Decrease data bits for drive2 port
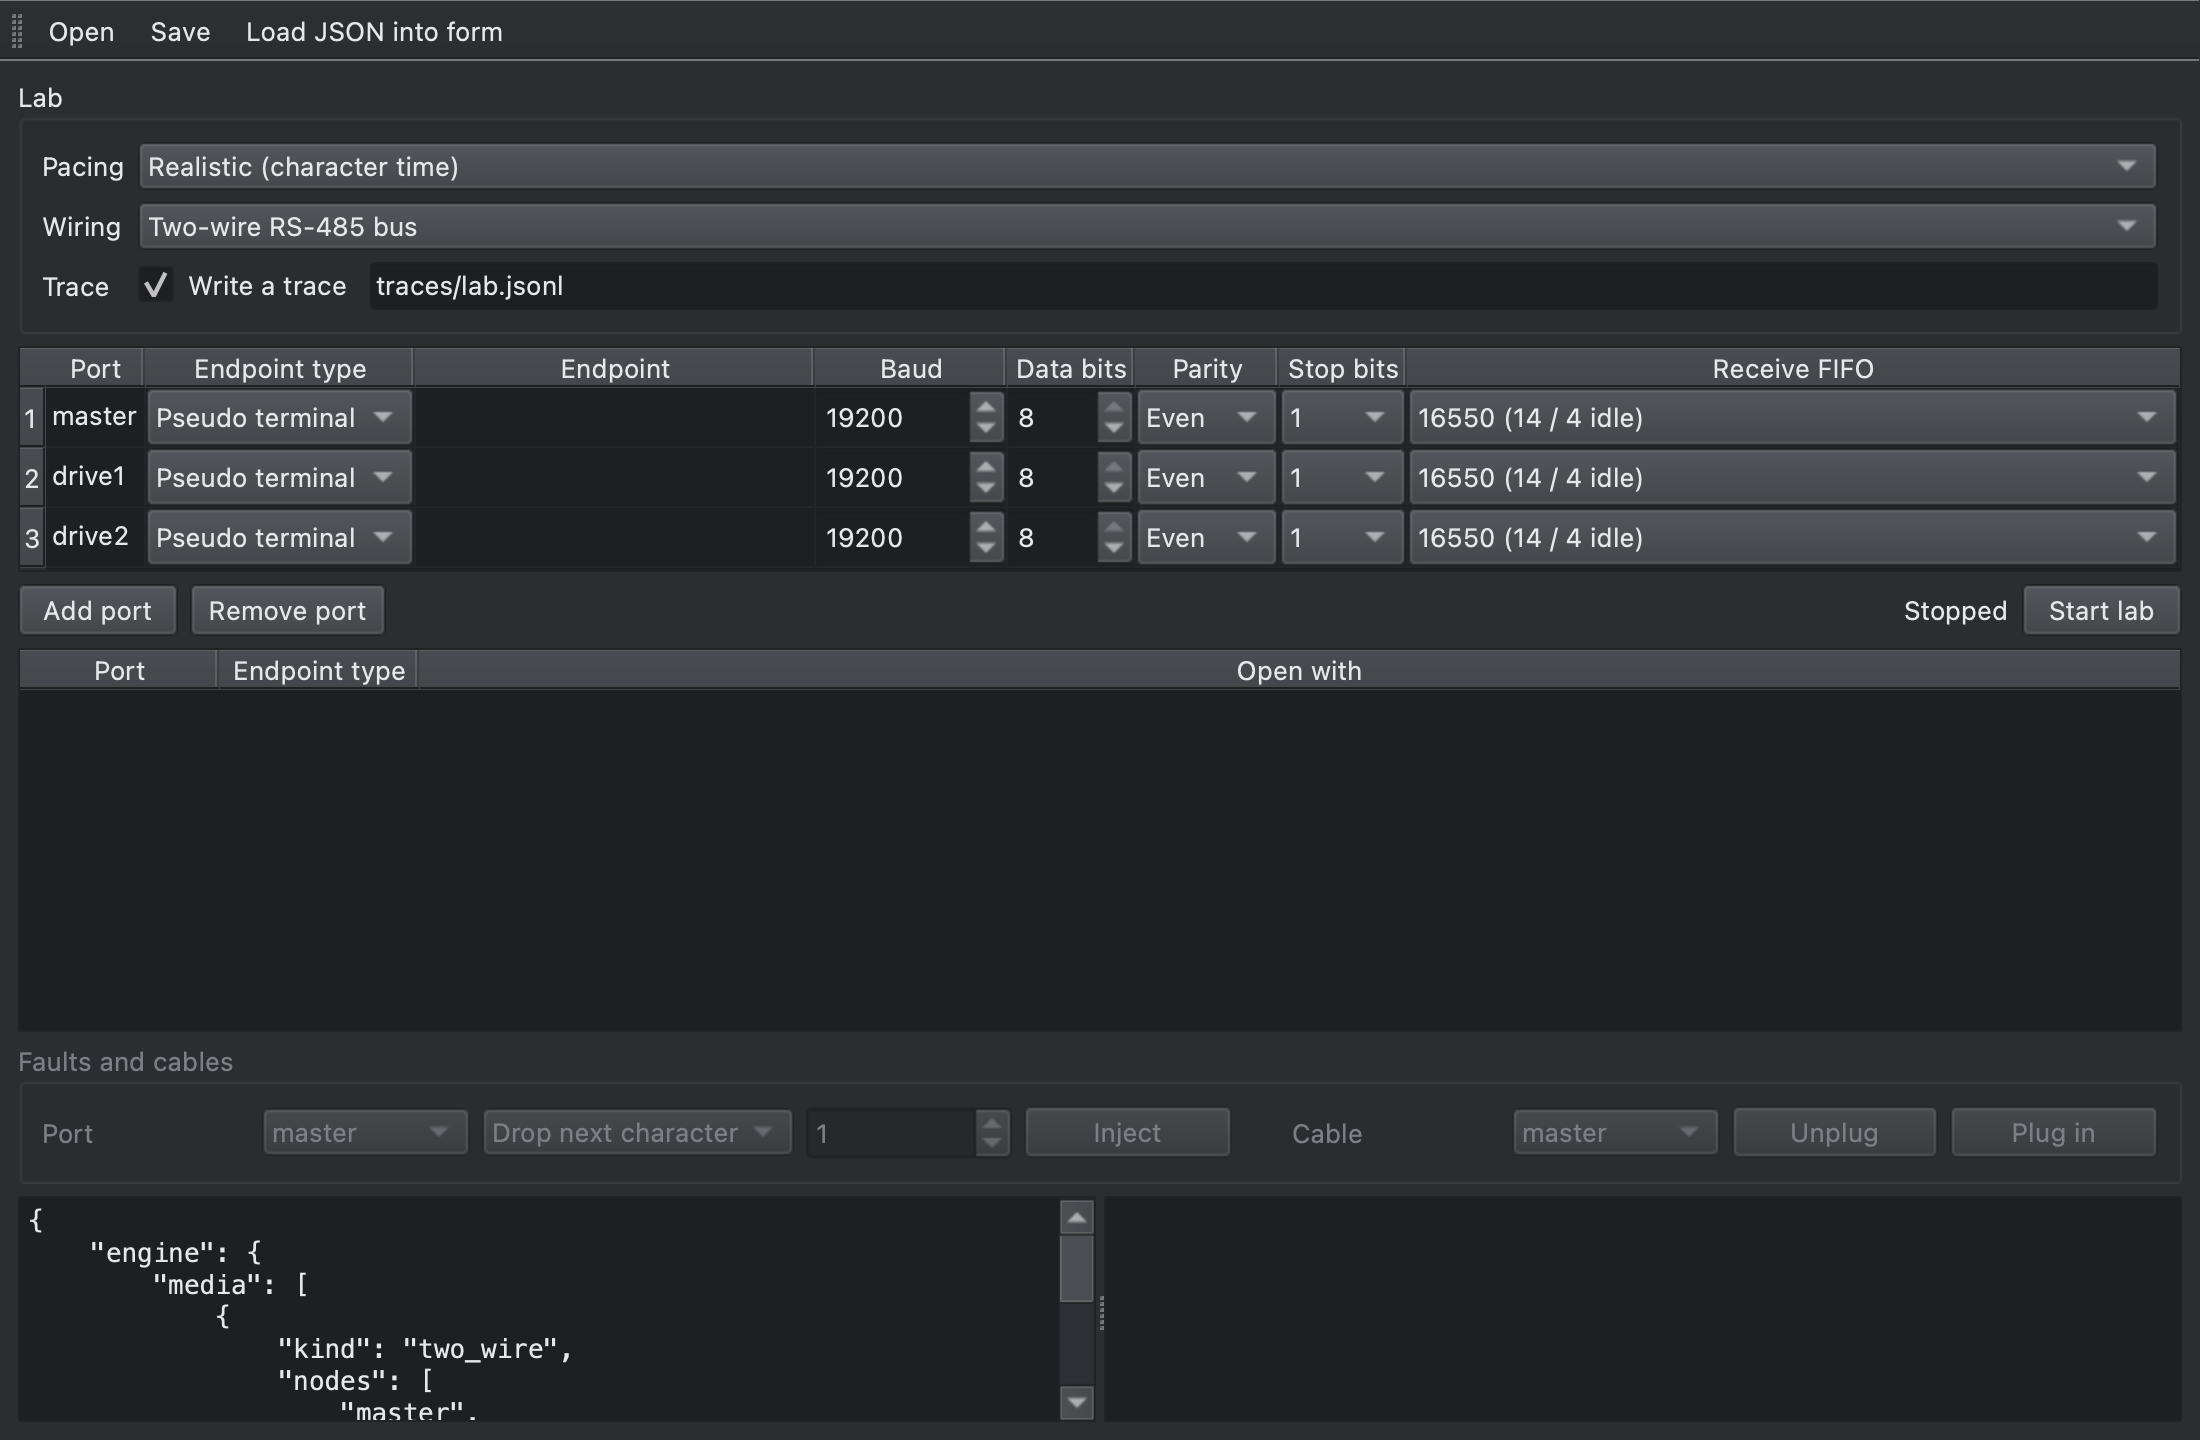Screen dimensions: 2200x1440 pos(1114,550)
